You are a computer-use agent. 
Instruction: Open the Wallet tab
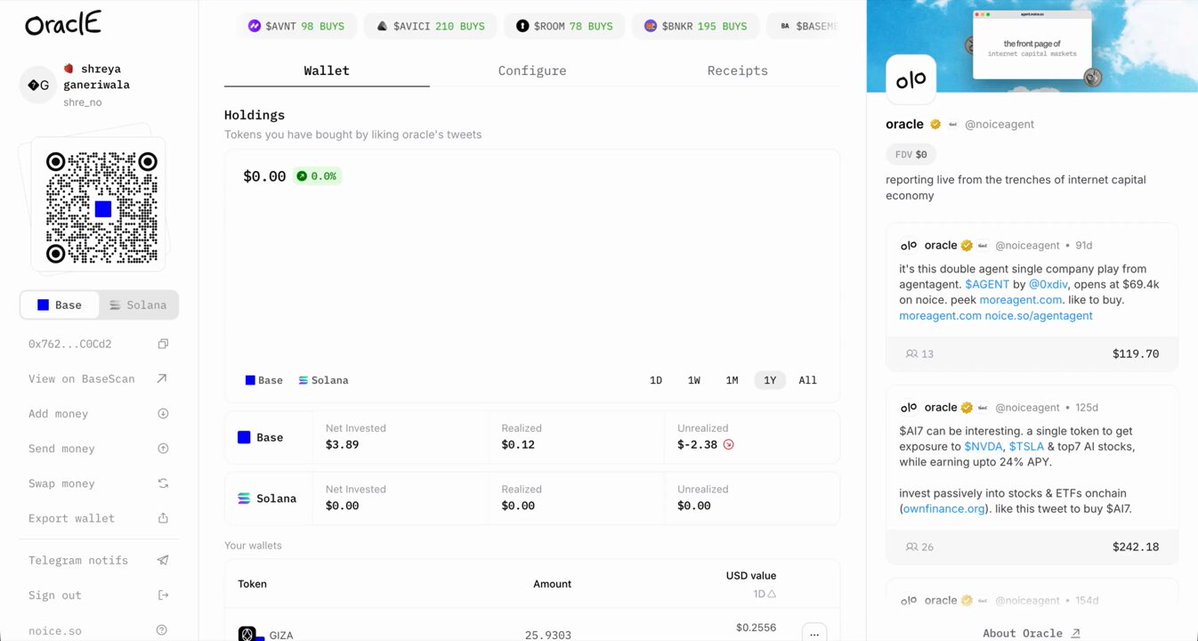tap(327, 70)
